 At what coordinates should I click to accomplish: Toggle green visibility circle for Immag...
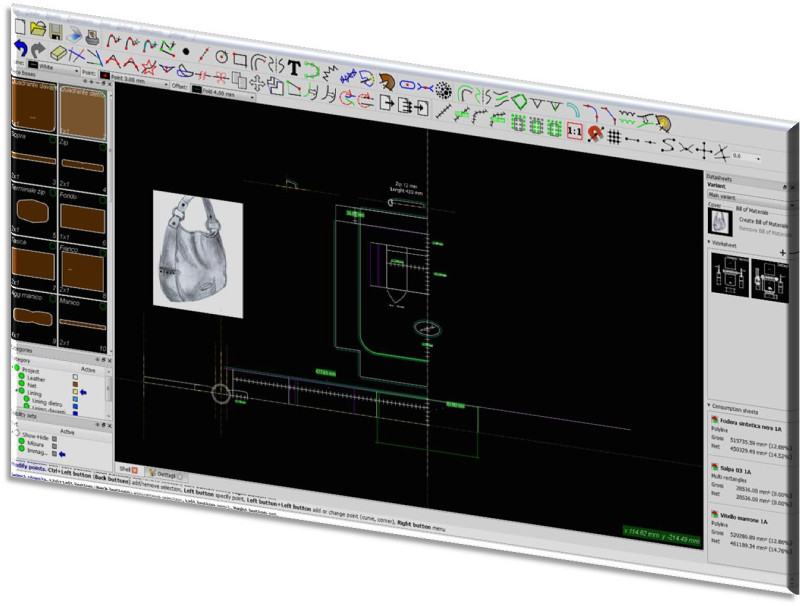22,449
